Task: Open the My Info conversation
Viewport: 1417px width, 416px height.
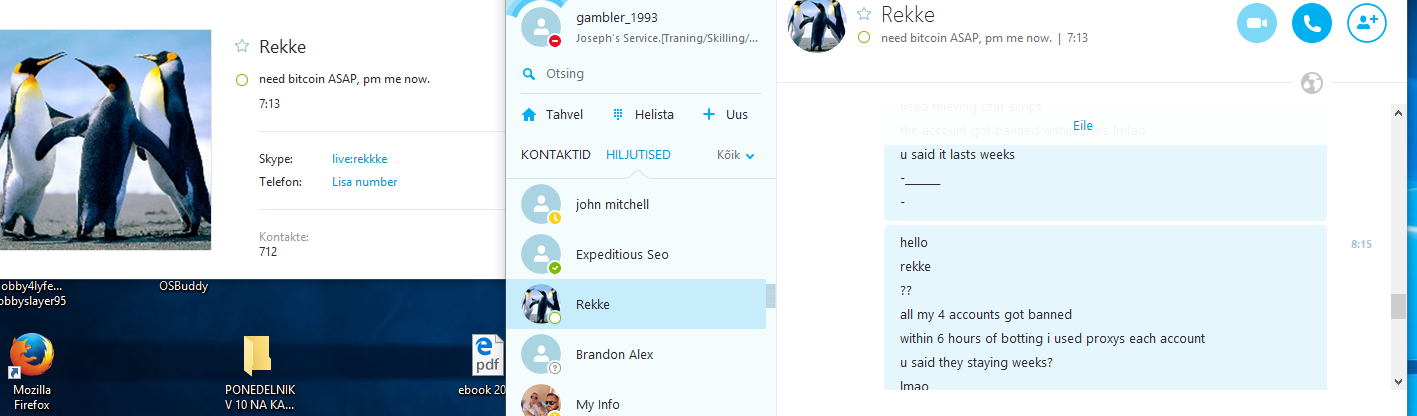Action: tap(636, 400)
